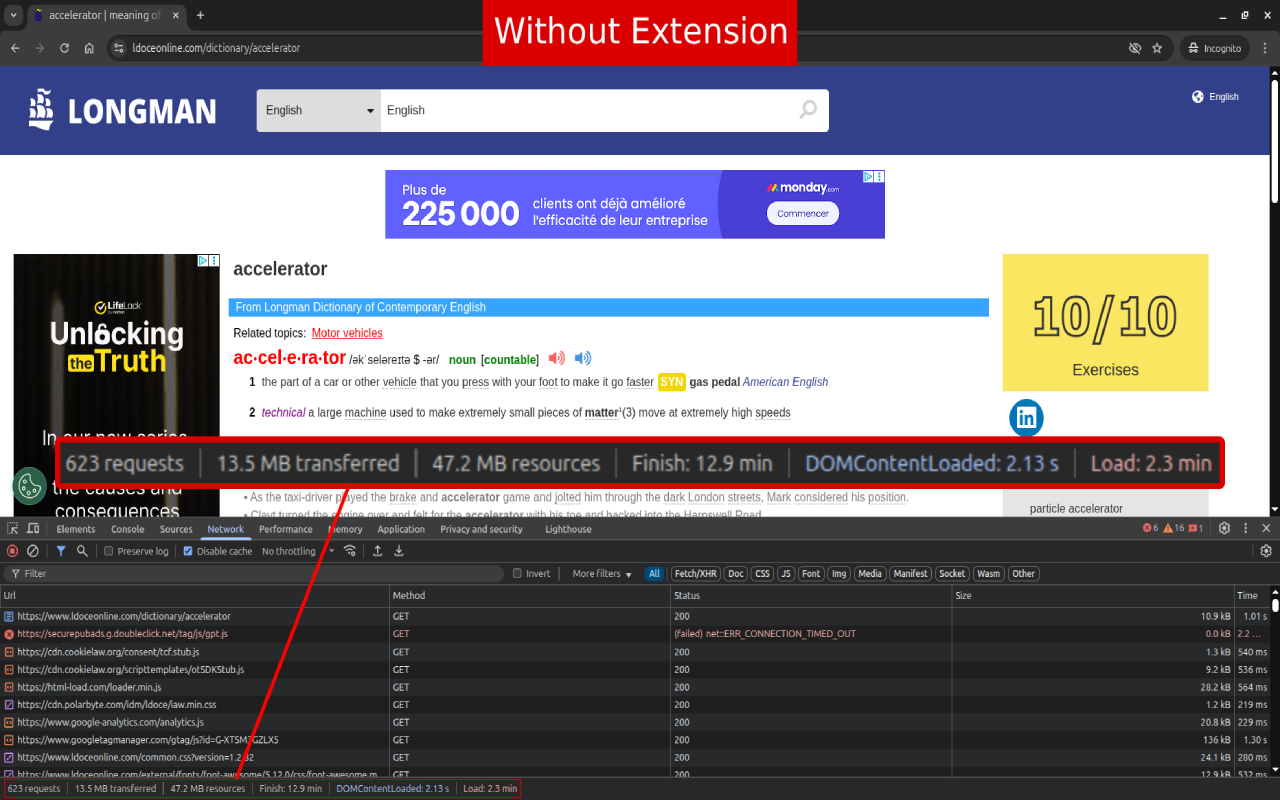Screen dimensions: 1280x800
Task: Click the inspect element picker icon
Action: tap(12, 529)
